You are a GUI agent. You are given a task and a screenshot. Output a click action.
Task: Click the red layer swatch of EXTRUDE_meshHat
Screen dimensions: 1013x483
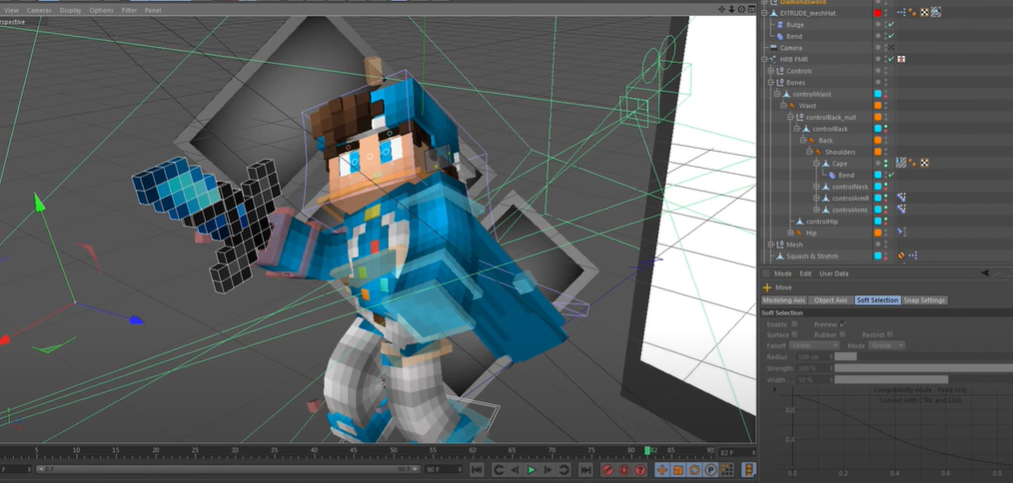click(877, 13)
